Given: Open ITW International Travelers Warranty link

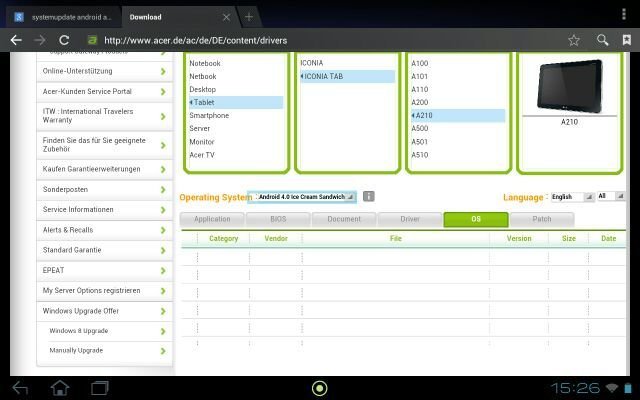Looking at the screenshot, I should [105, 116].
